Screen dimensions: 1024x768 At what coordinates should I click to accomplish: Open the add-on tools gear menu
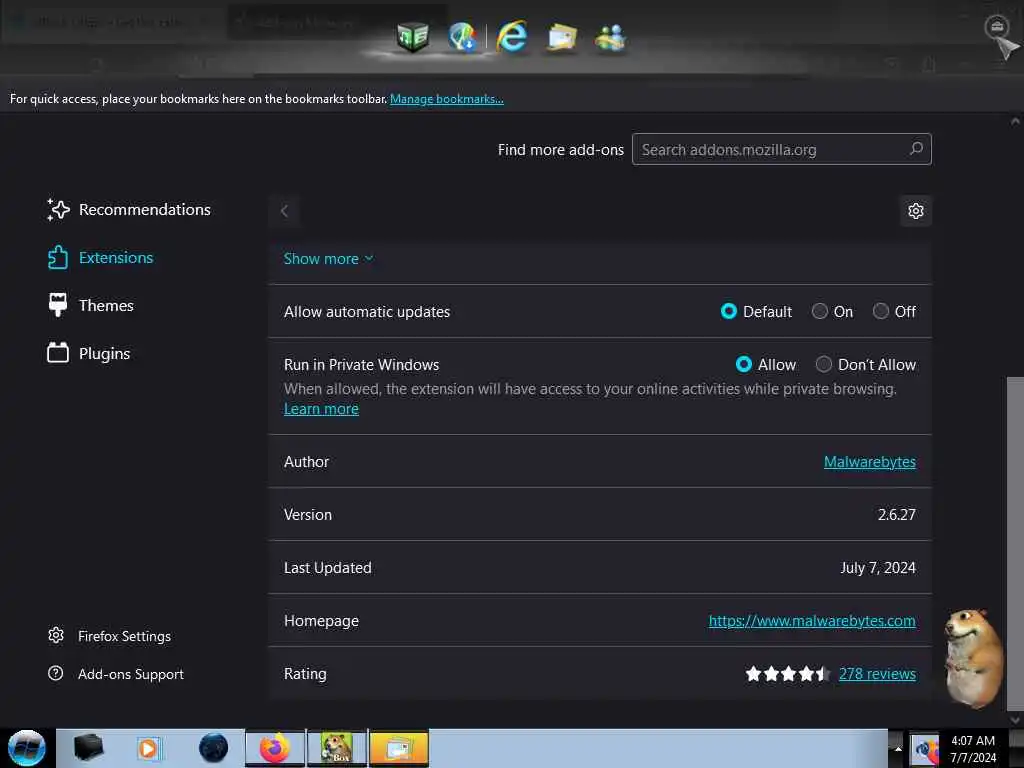916,211
